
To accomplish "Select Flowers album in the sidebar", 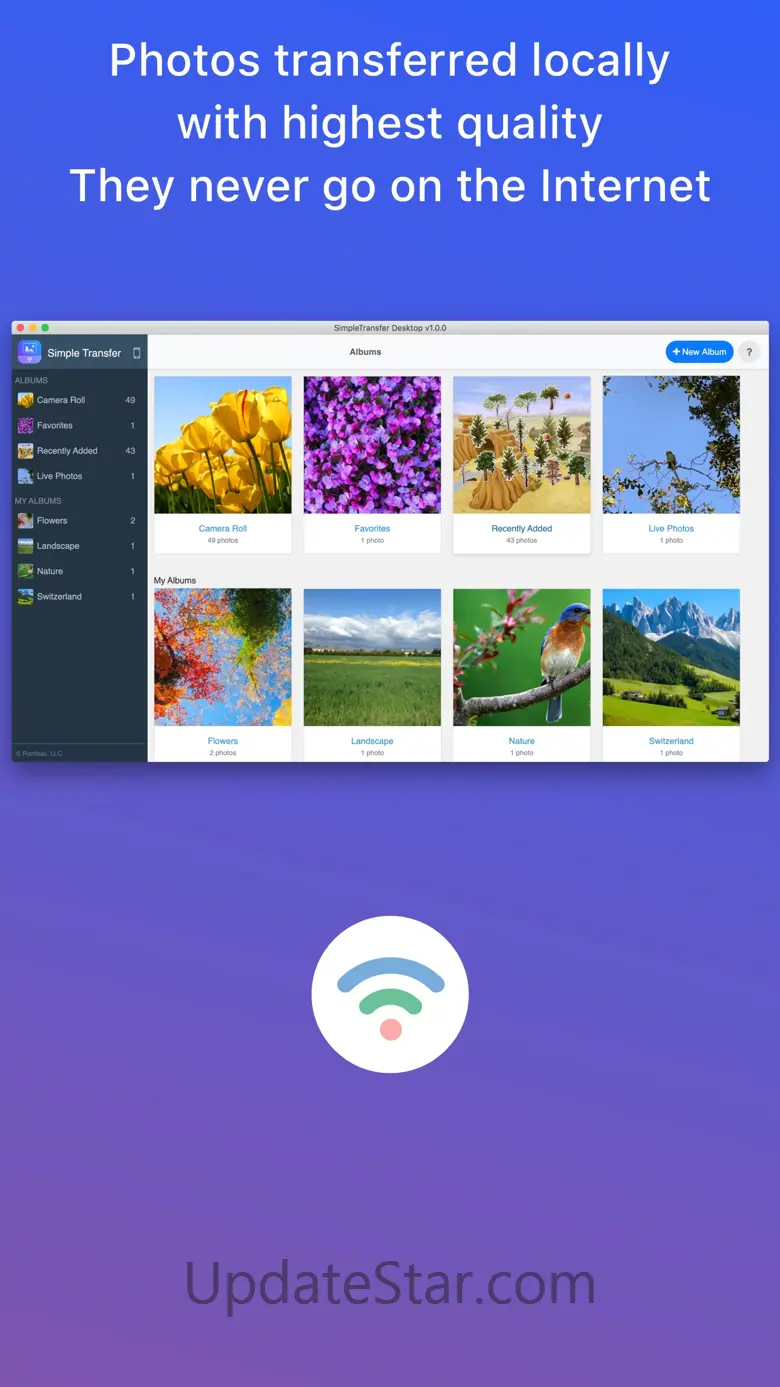I will [79, 521].
